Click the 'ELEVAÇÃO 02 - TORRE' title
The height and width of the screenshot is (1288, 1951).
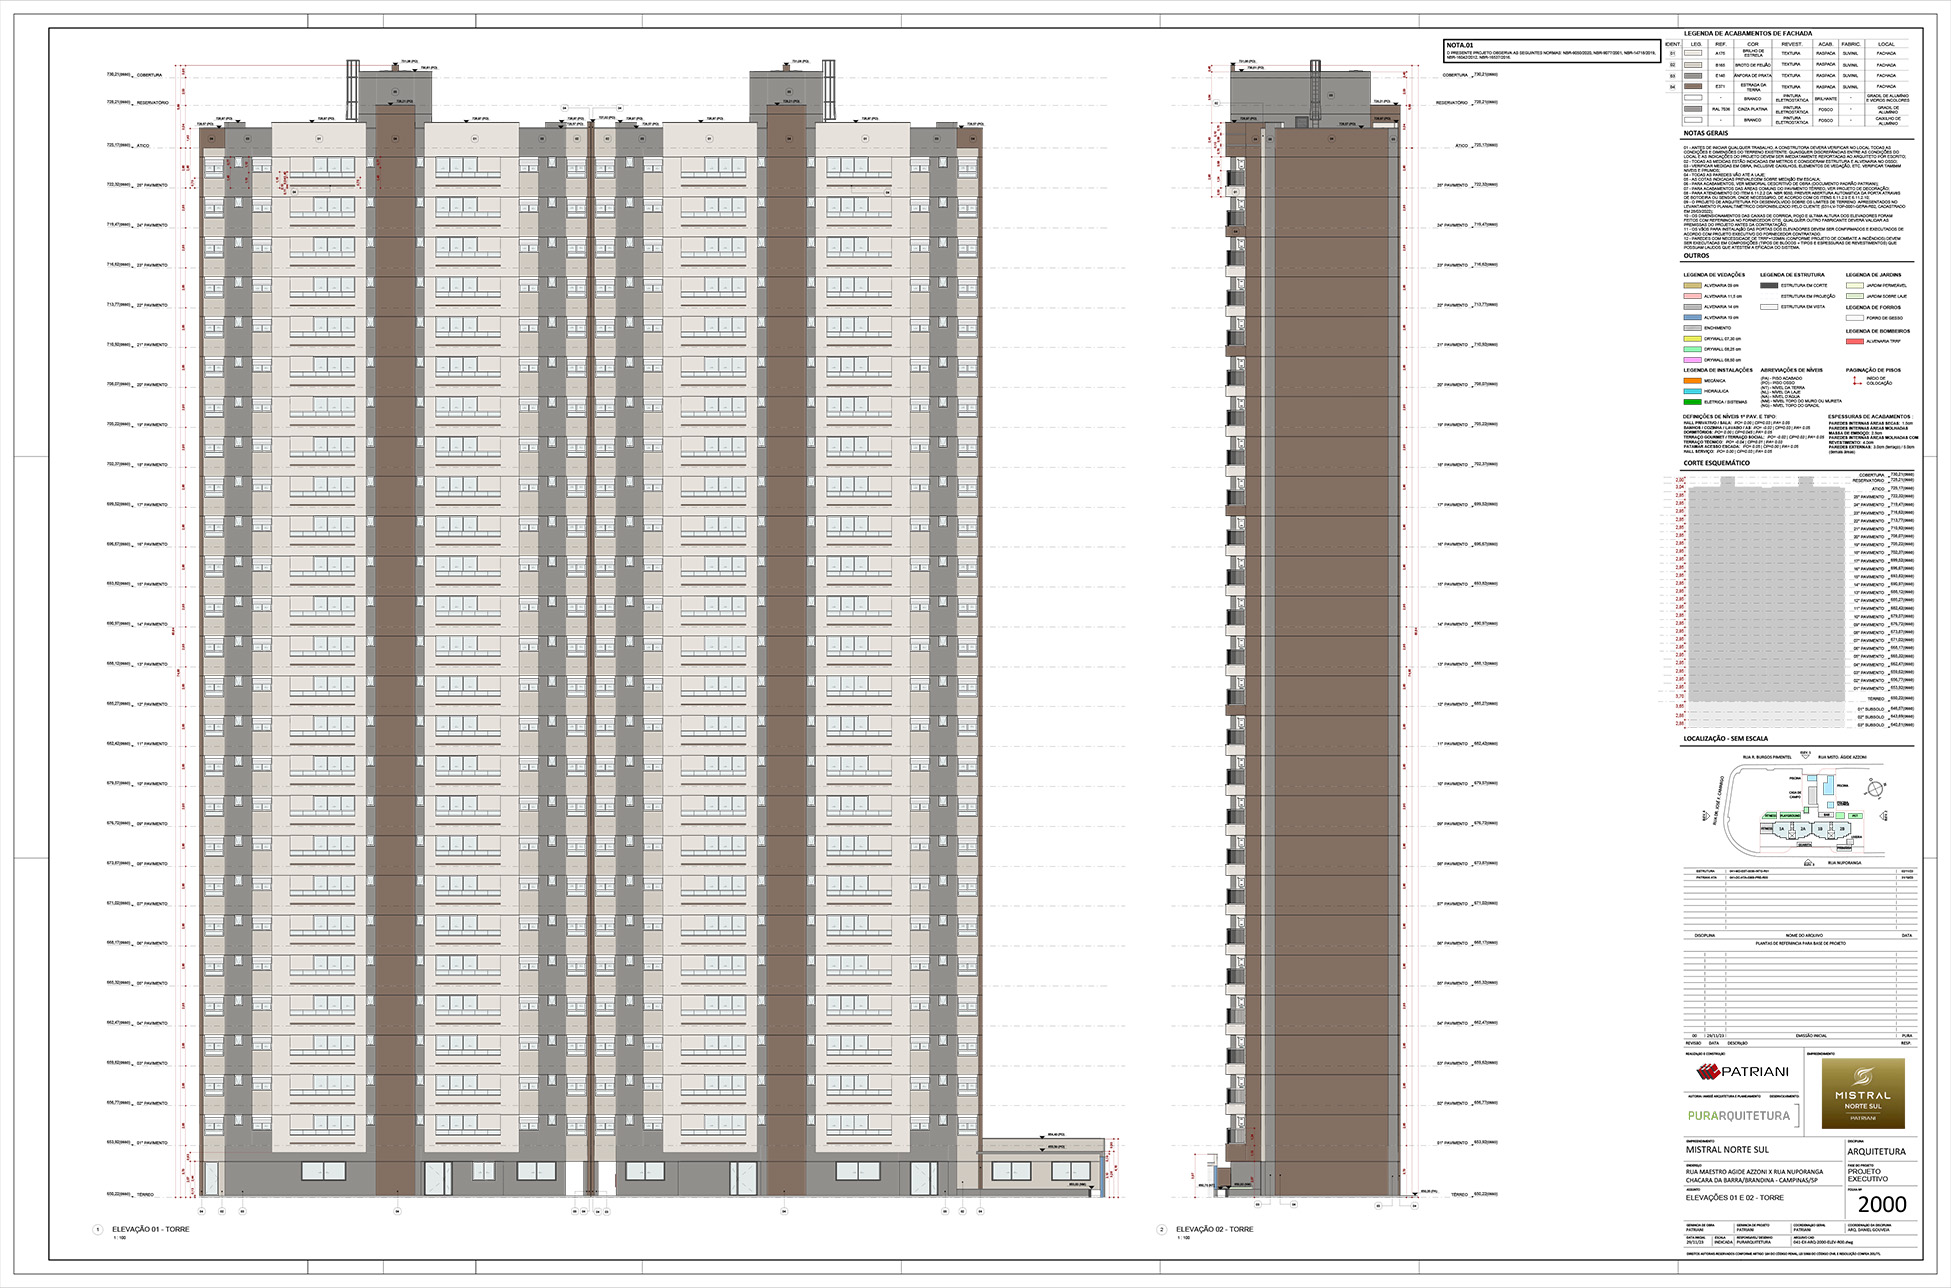tap(1214, 1229)
